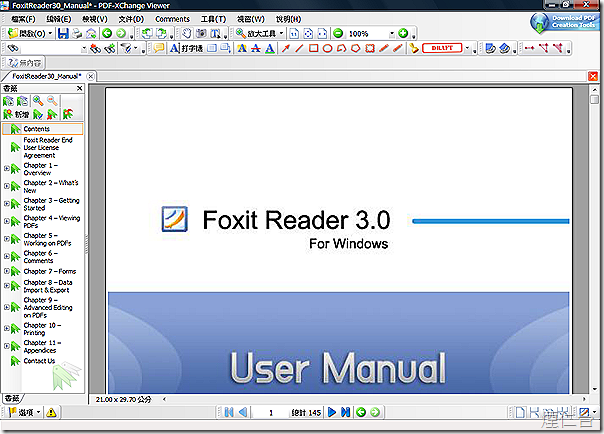This screenshot has height=434, width=604.
Task: Select the Perimeter measuring tool
Action: (544, 48)
